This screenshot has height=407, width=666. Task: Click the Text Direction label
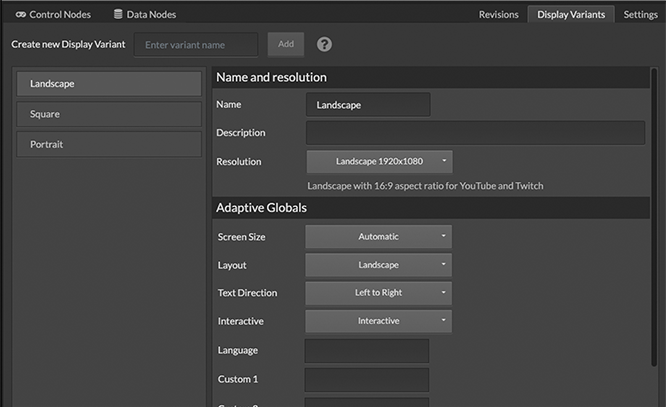click(x=247, y=293)
